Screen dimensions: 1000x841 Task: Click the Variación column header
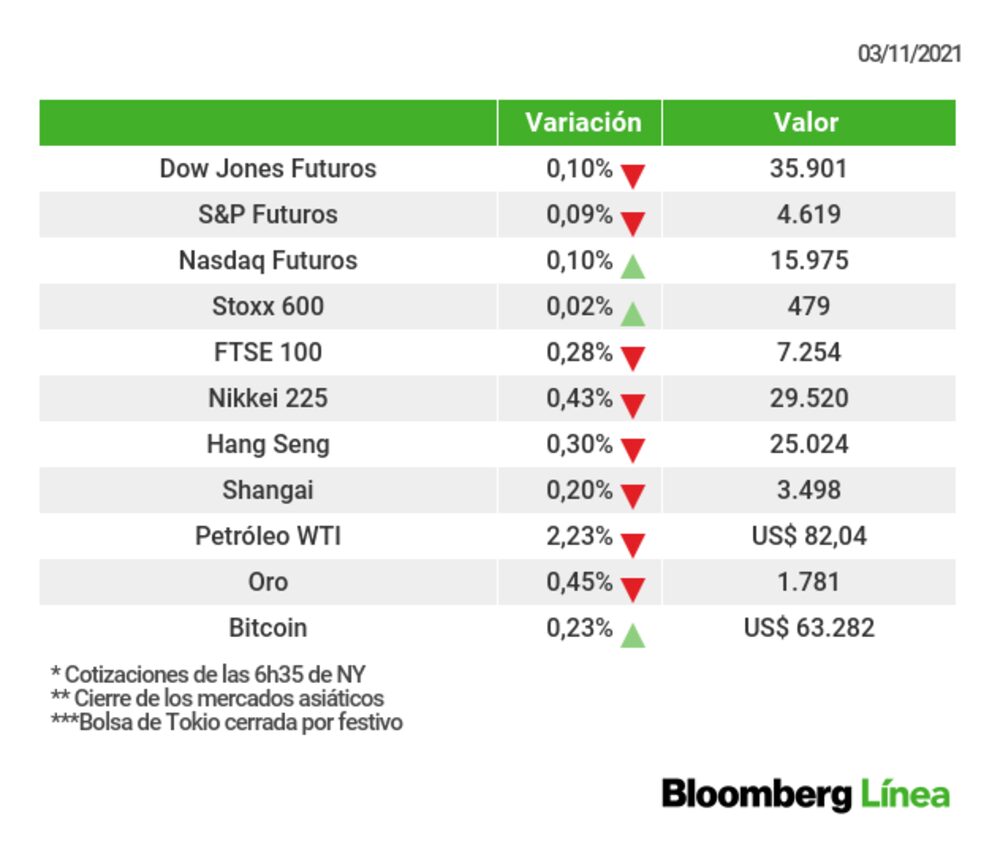tap(583, 122)
